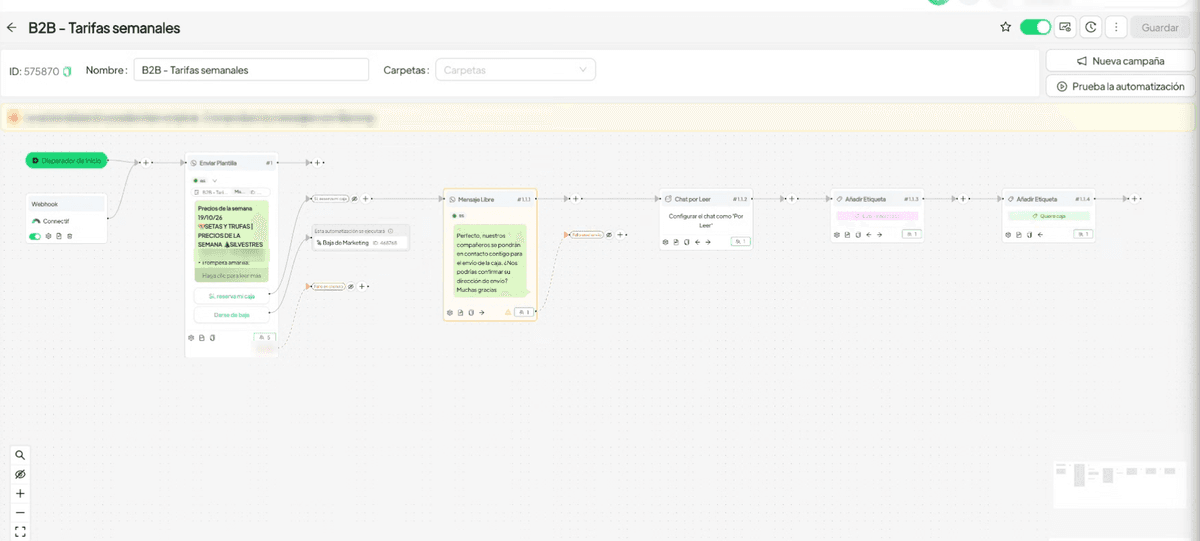Image resolution: width=1200 pixels, height=541 pixels.
Task: Select the green 'Quiere caja' label tag
Action: 1049,216
